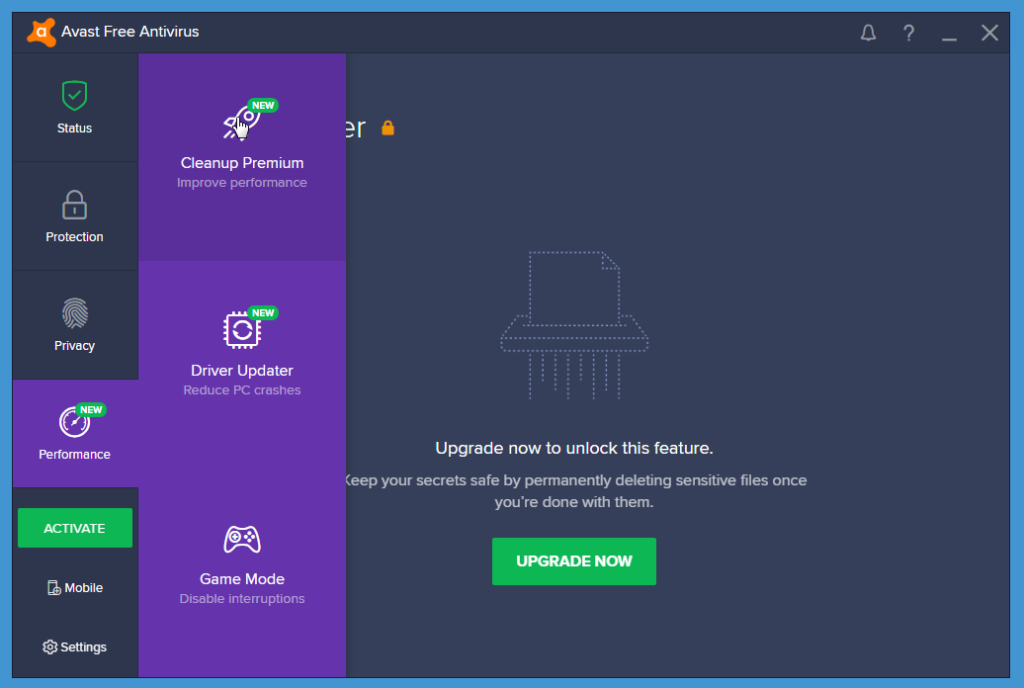
Task: Select the Performance gauge icon
Action: 74,422
